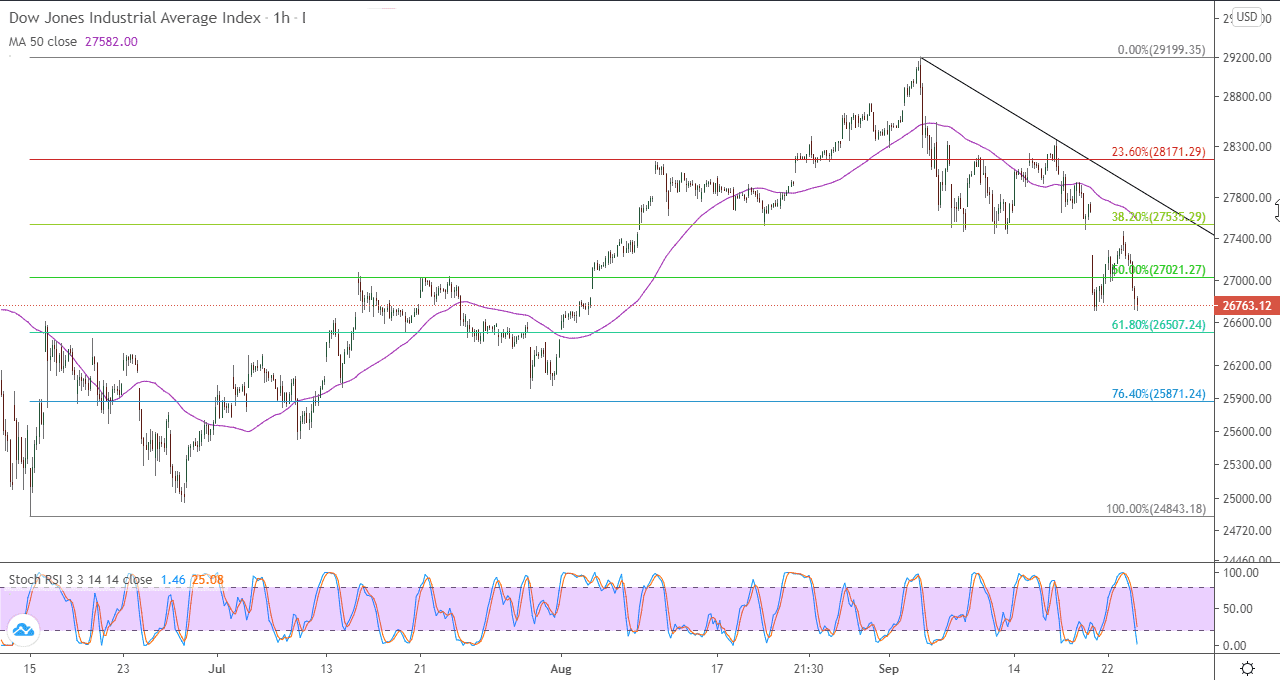Click the current price label 26763.12
The width and height of the screenshot is (1280, 680).
(x=1245, y=305)
